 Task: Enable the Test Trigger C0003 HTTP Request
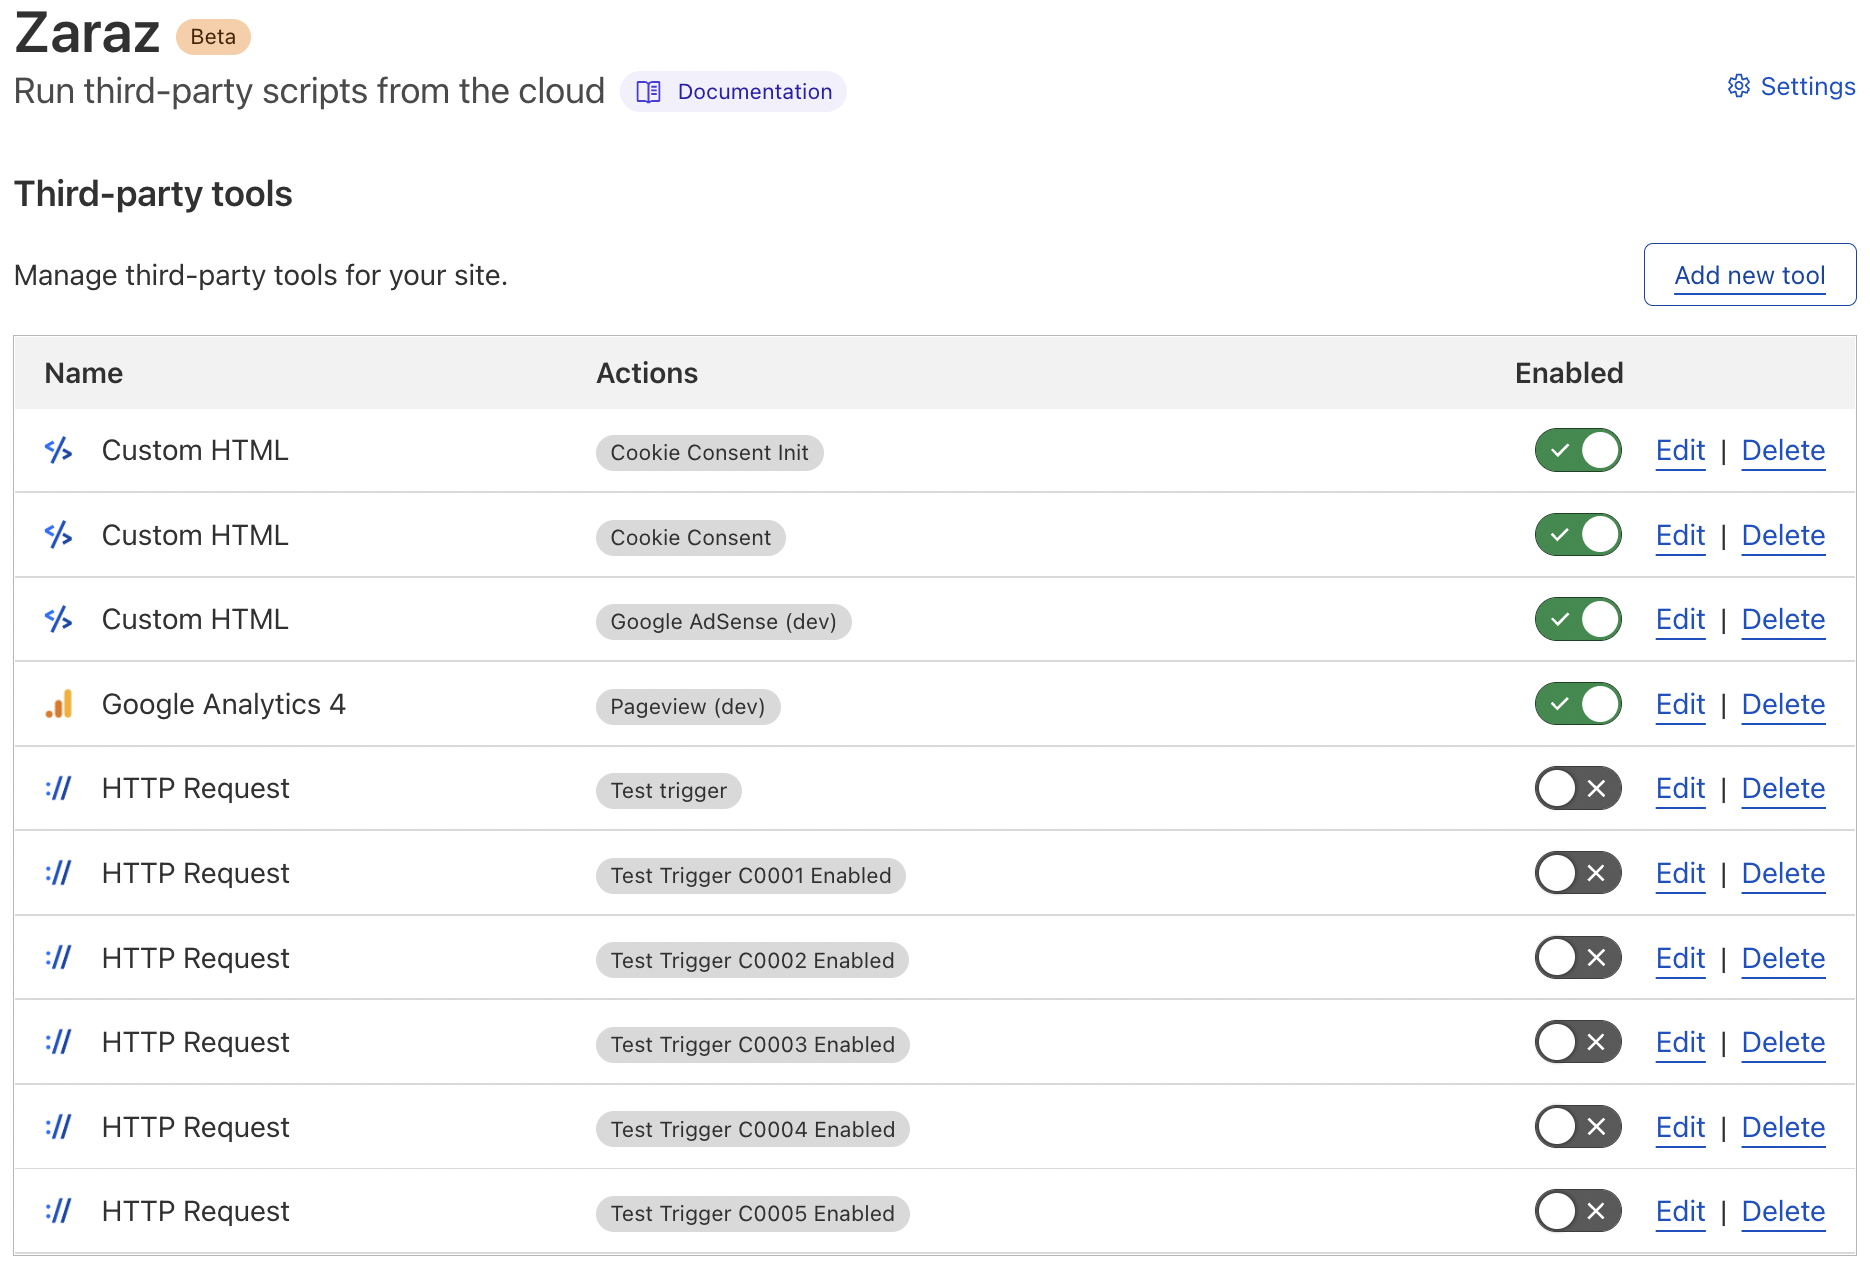click(1577, 1042)
